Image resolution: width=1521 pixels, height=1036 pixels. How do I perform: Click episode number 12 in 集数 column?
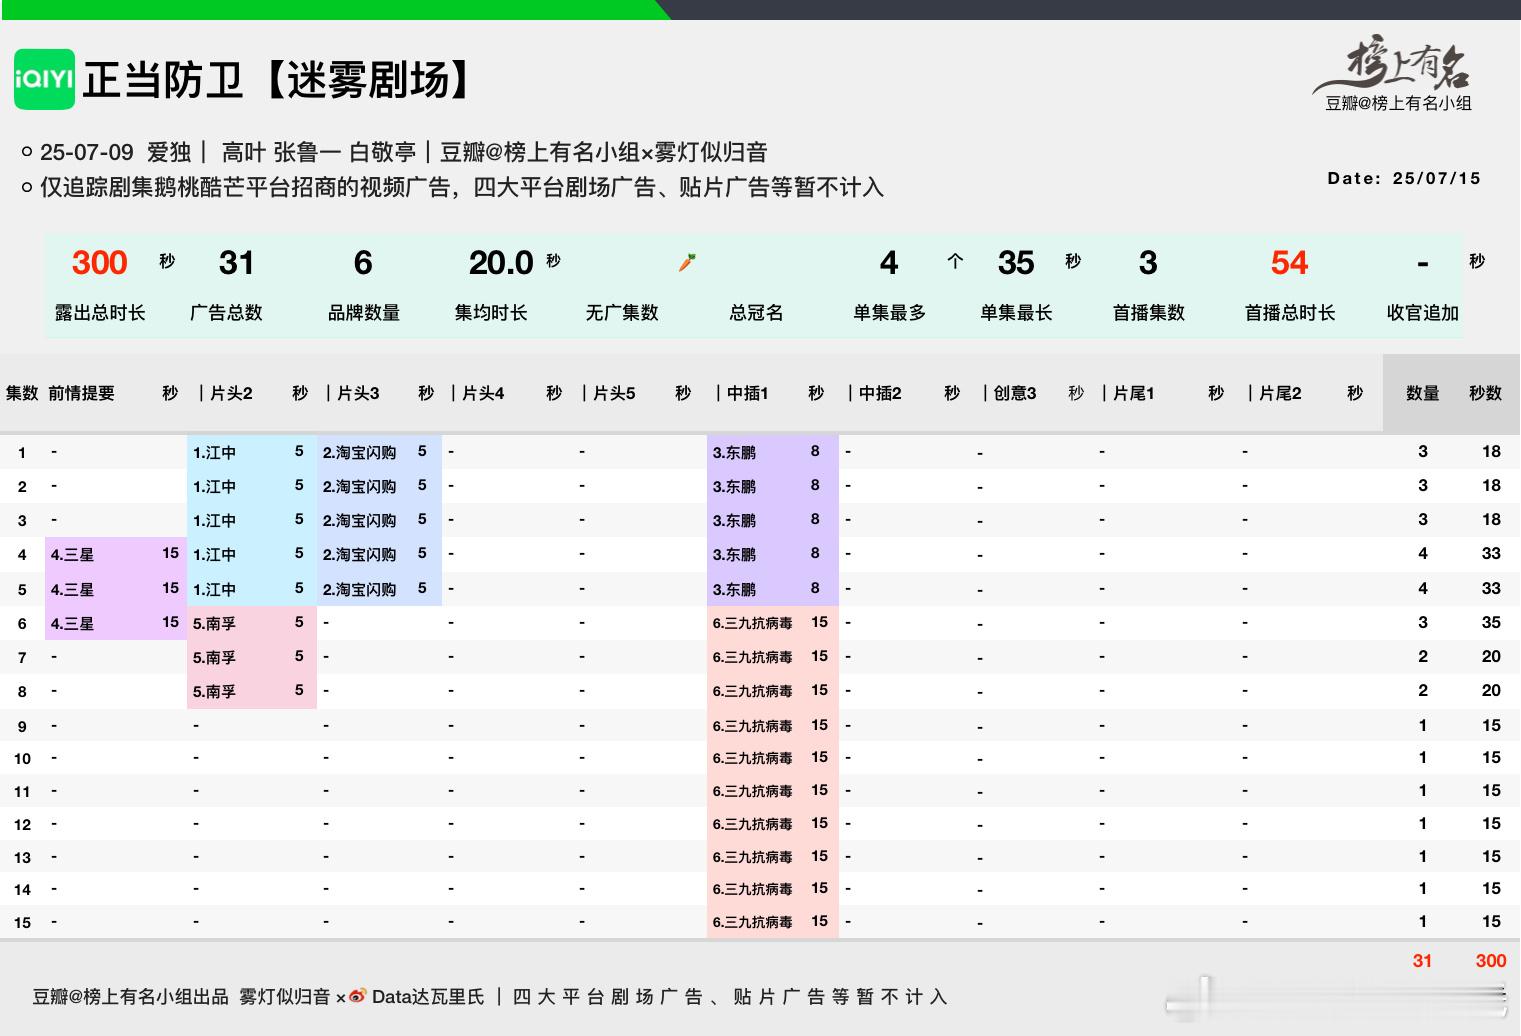pos(22,824)
